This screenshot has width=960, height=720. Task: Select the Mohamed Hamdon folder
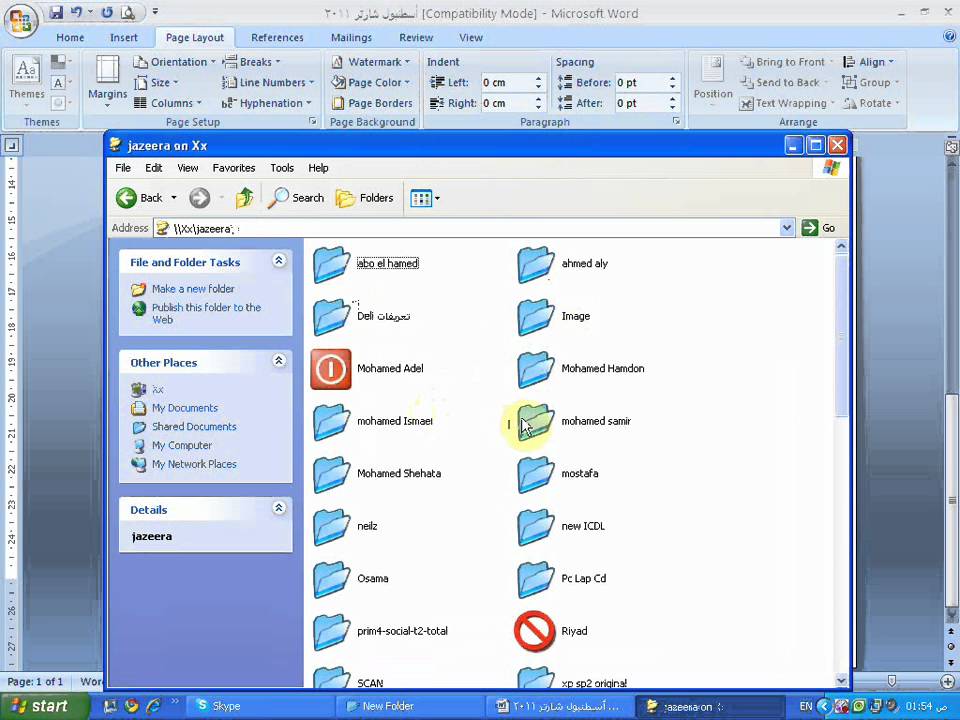[x=581, y=369]
